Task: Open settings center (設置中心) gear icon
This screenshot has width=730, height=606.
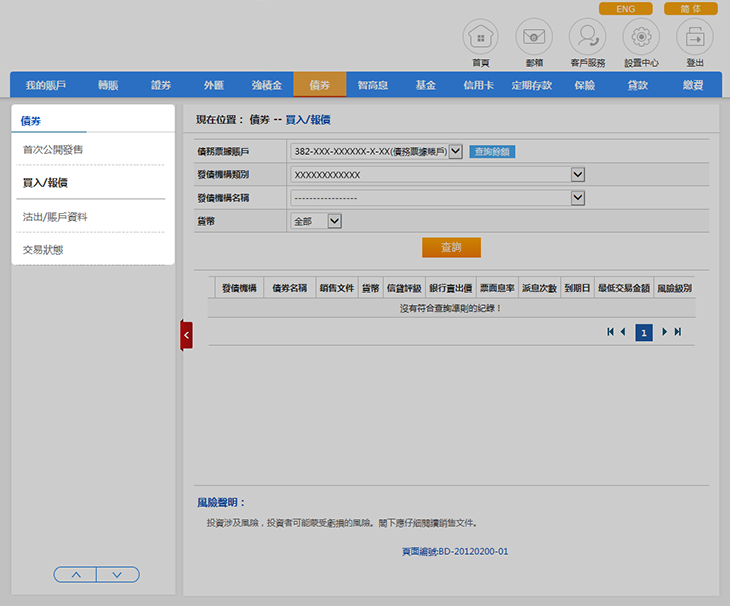Action: pyautogui.click(x=641, y=37)
